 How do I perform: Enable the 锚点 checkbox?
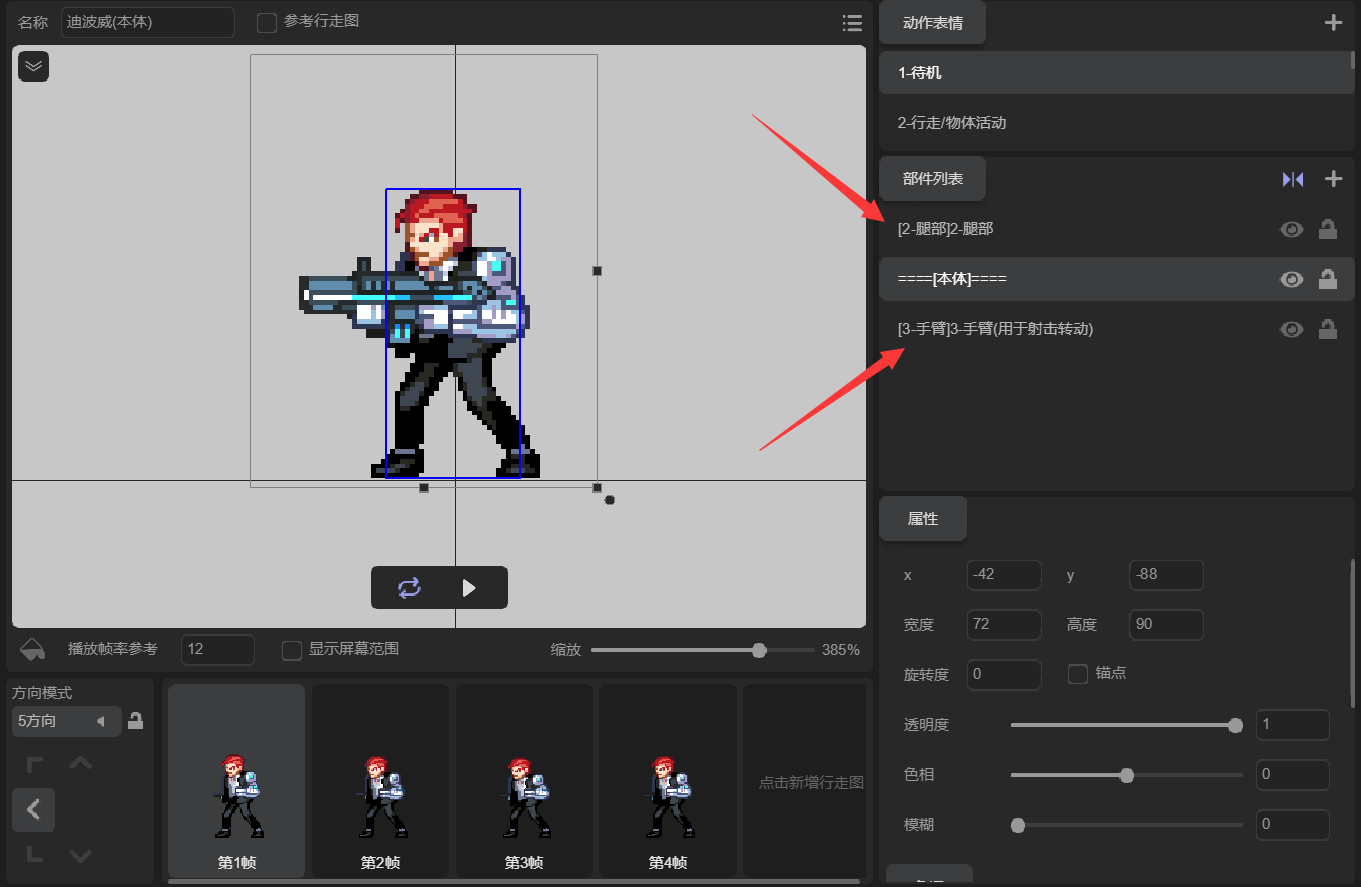tap(1078, 674)
